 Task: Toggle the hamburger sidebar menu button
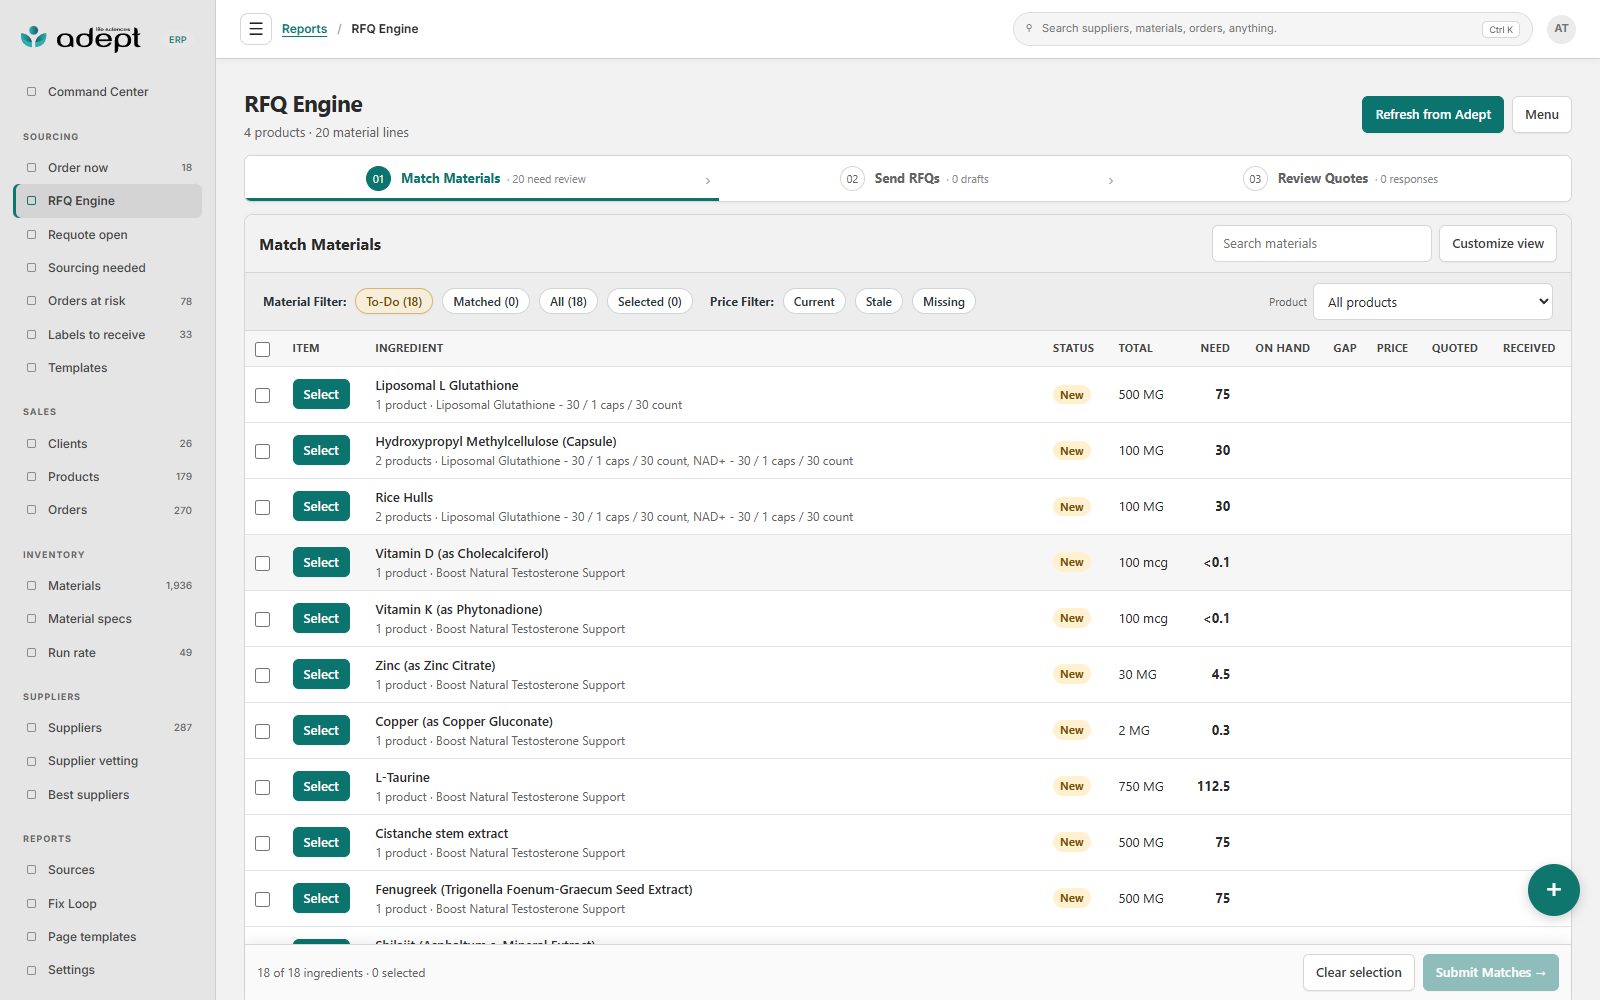point(256,29)
